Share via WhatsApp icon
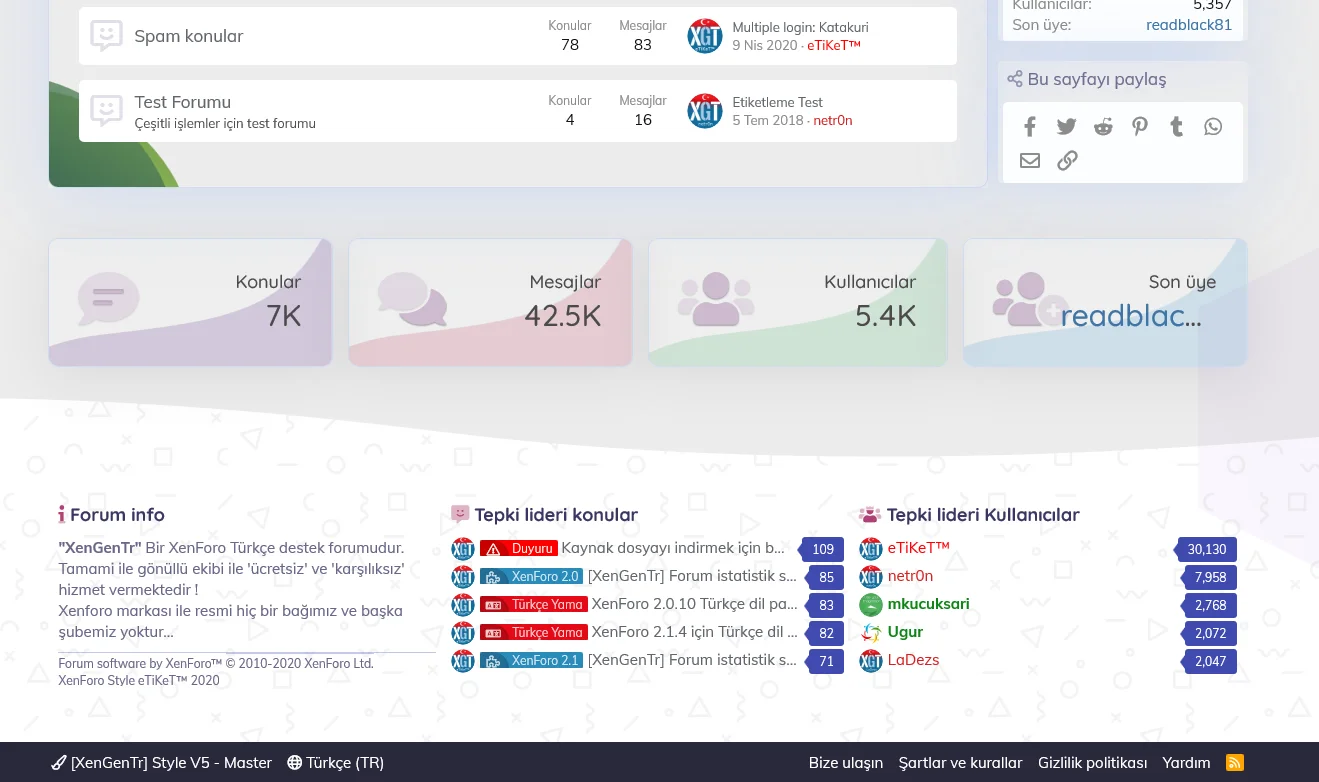Screen dimensions: 1319x782 click(1213, 127)
